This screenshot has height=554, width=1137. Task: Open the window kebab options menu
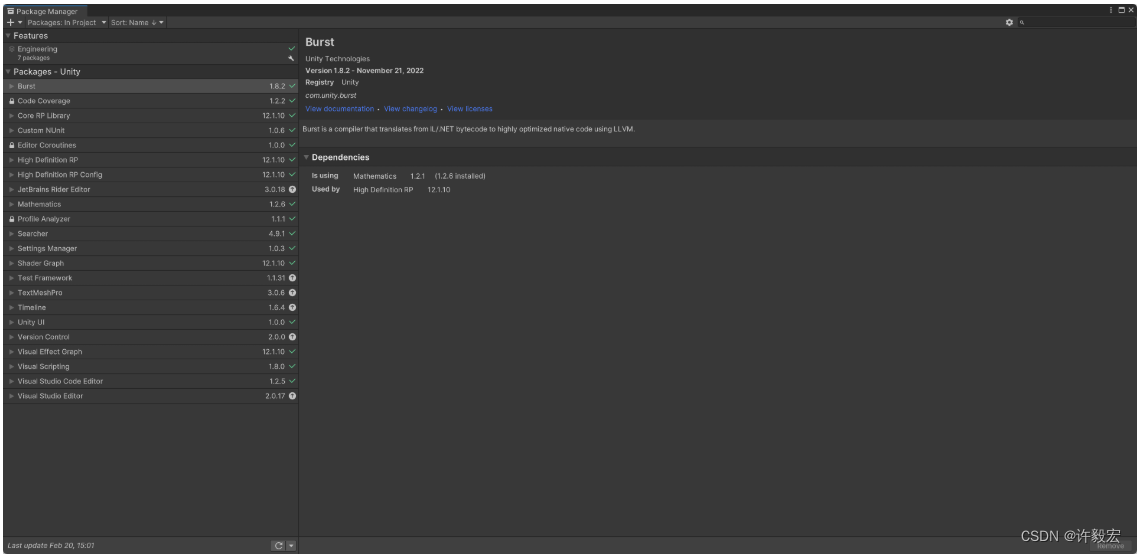(1111, 10)
